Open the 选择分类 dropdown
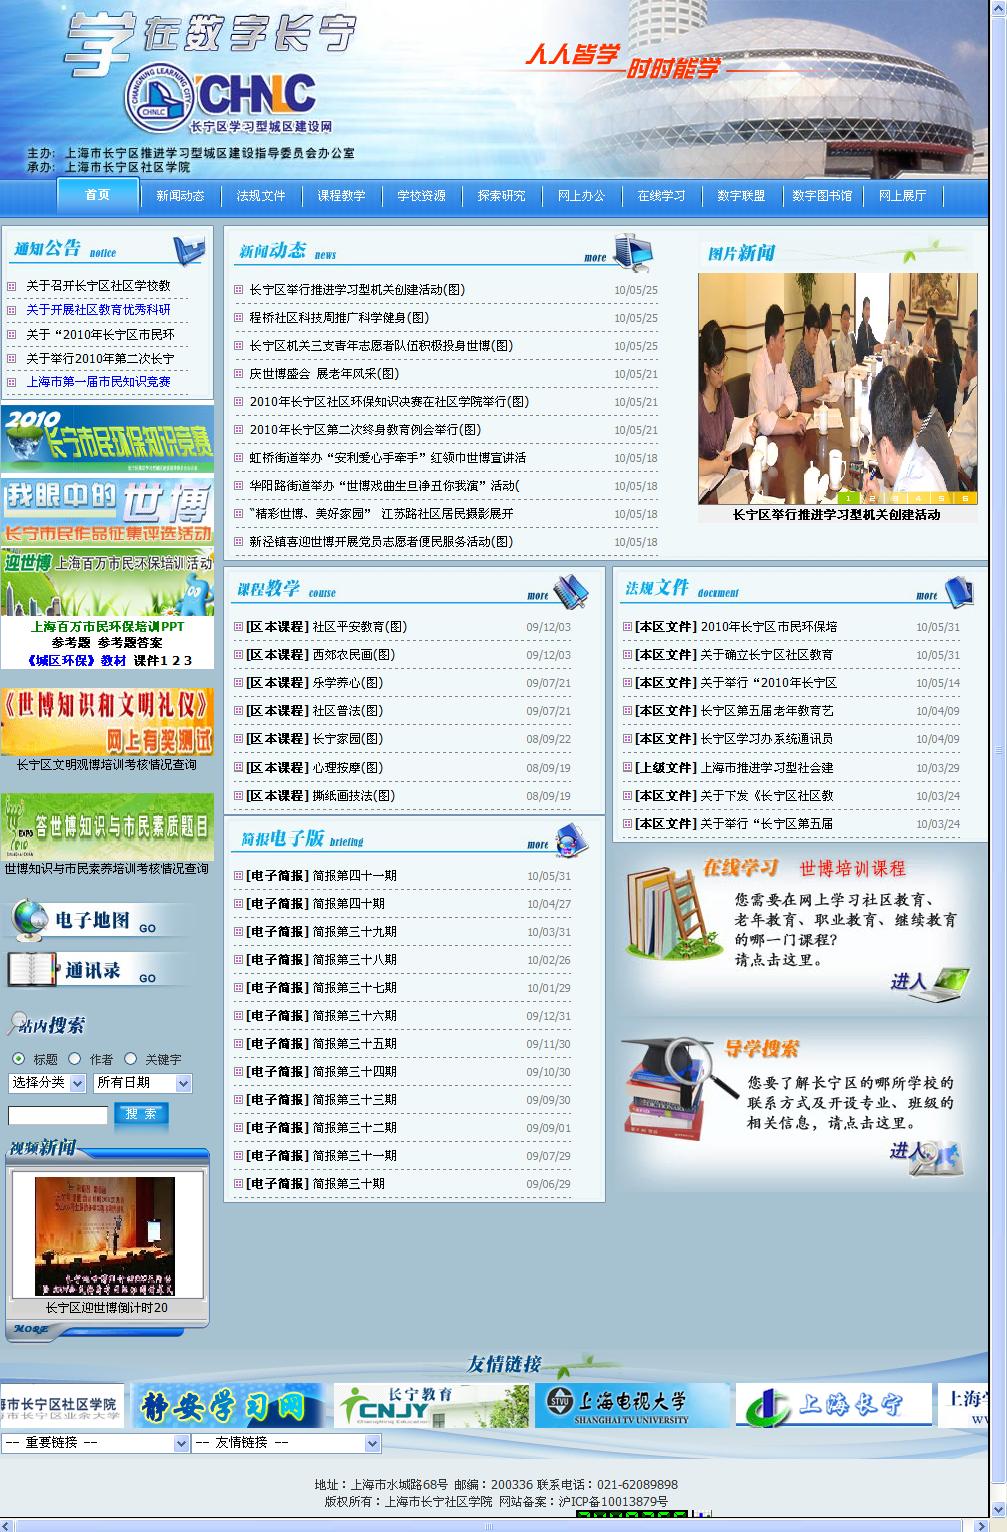The height and width of the screenshot is (1532, 1007). click(x=47, y=1083)
